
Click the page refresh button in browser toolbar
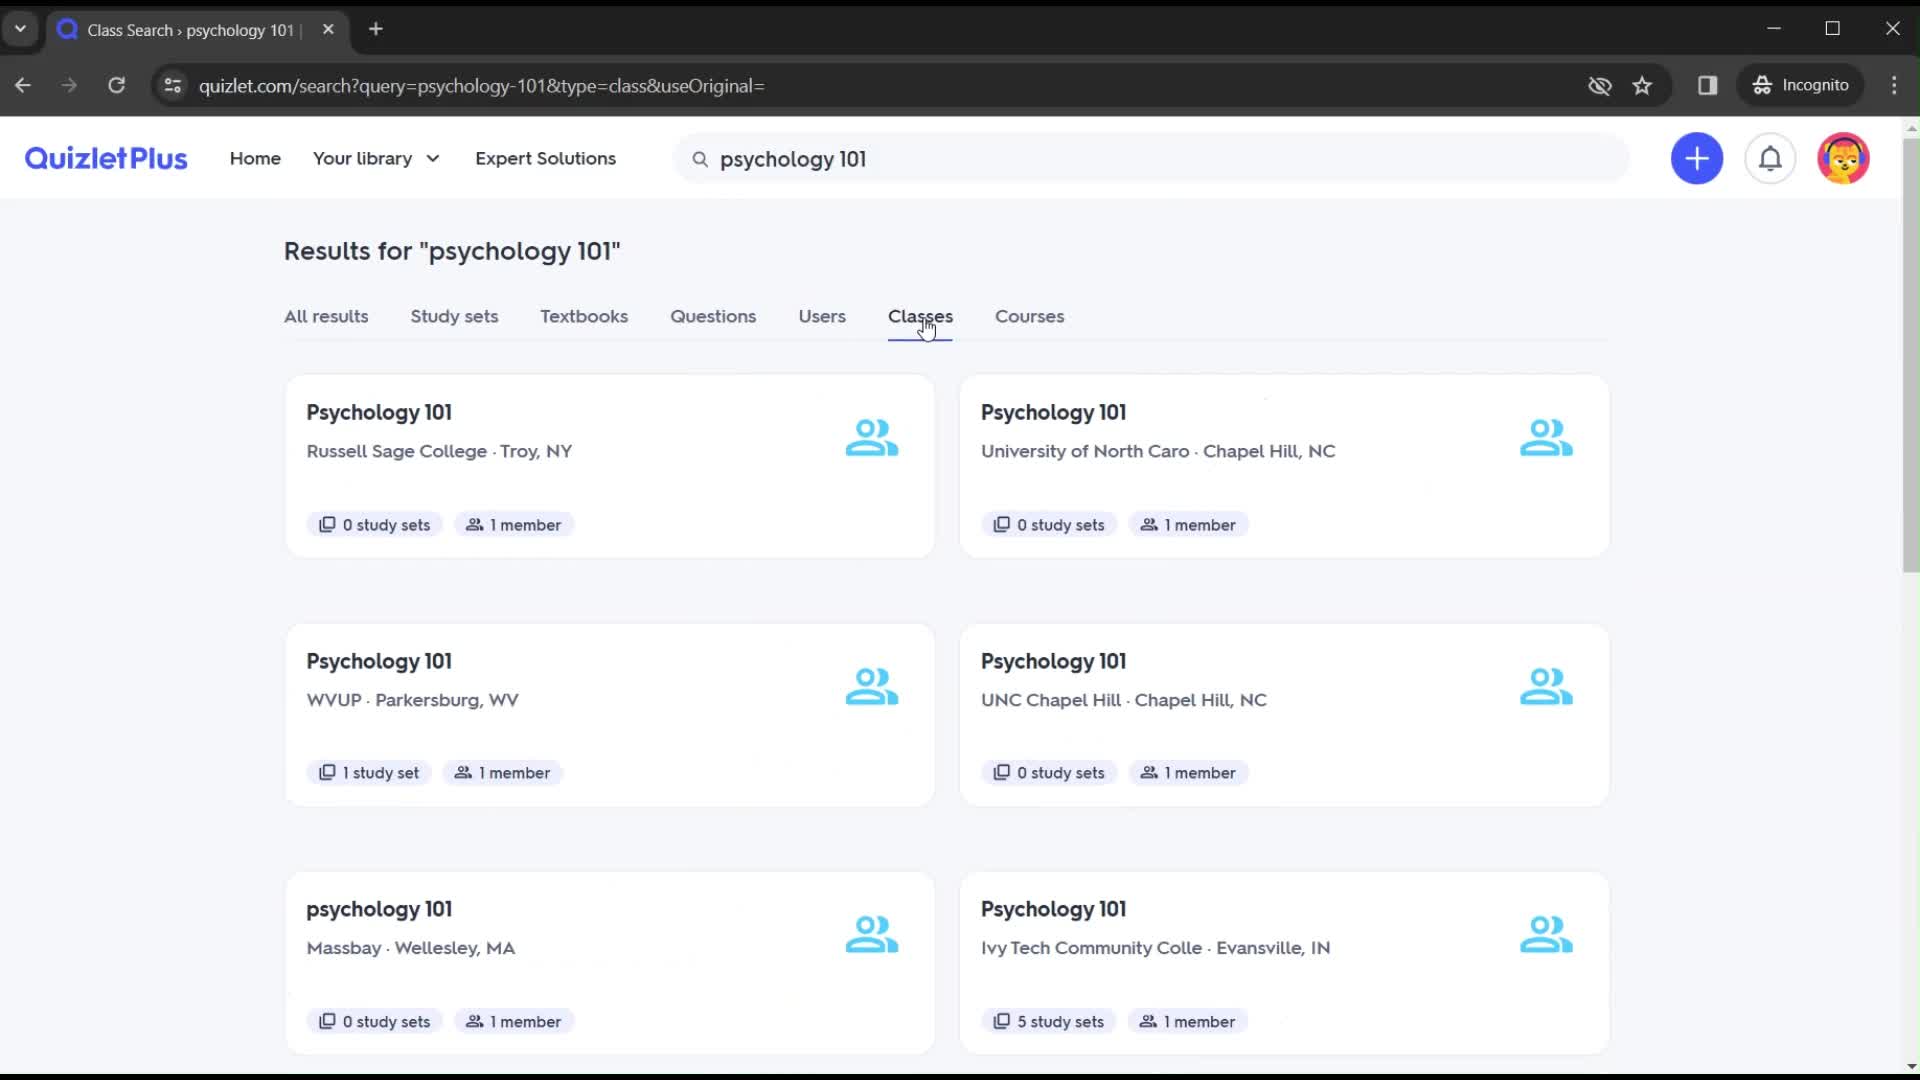pos(117,84)
